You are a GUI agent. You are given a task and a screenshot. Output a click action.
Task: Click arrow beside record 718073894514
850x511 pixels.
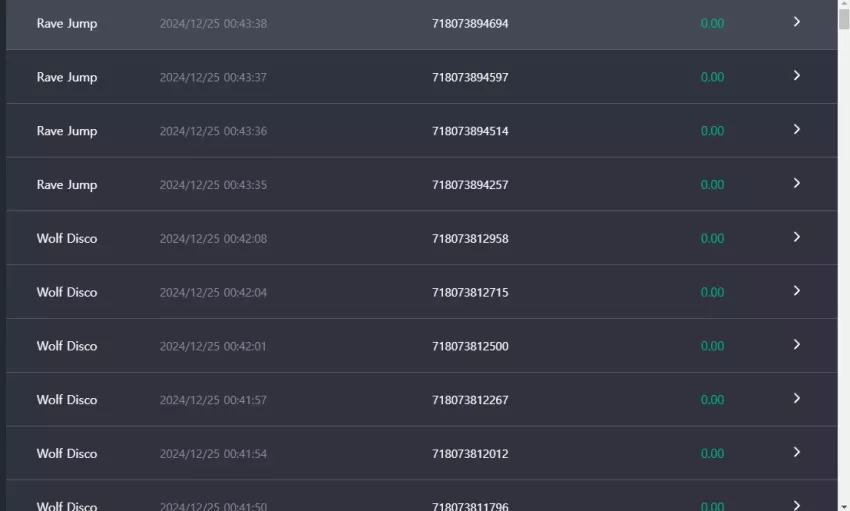(x=796, y=130)
